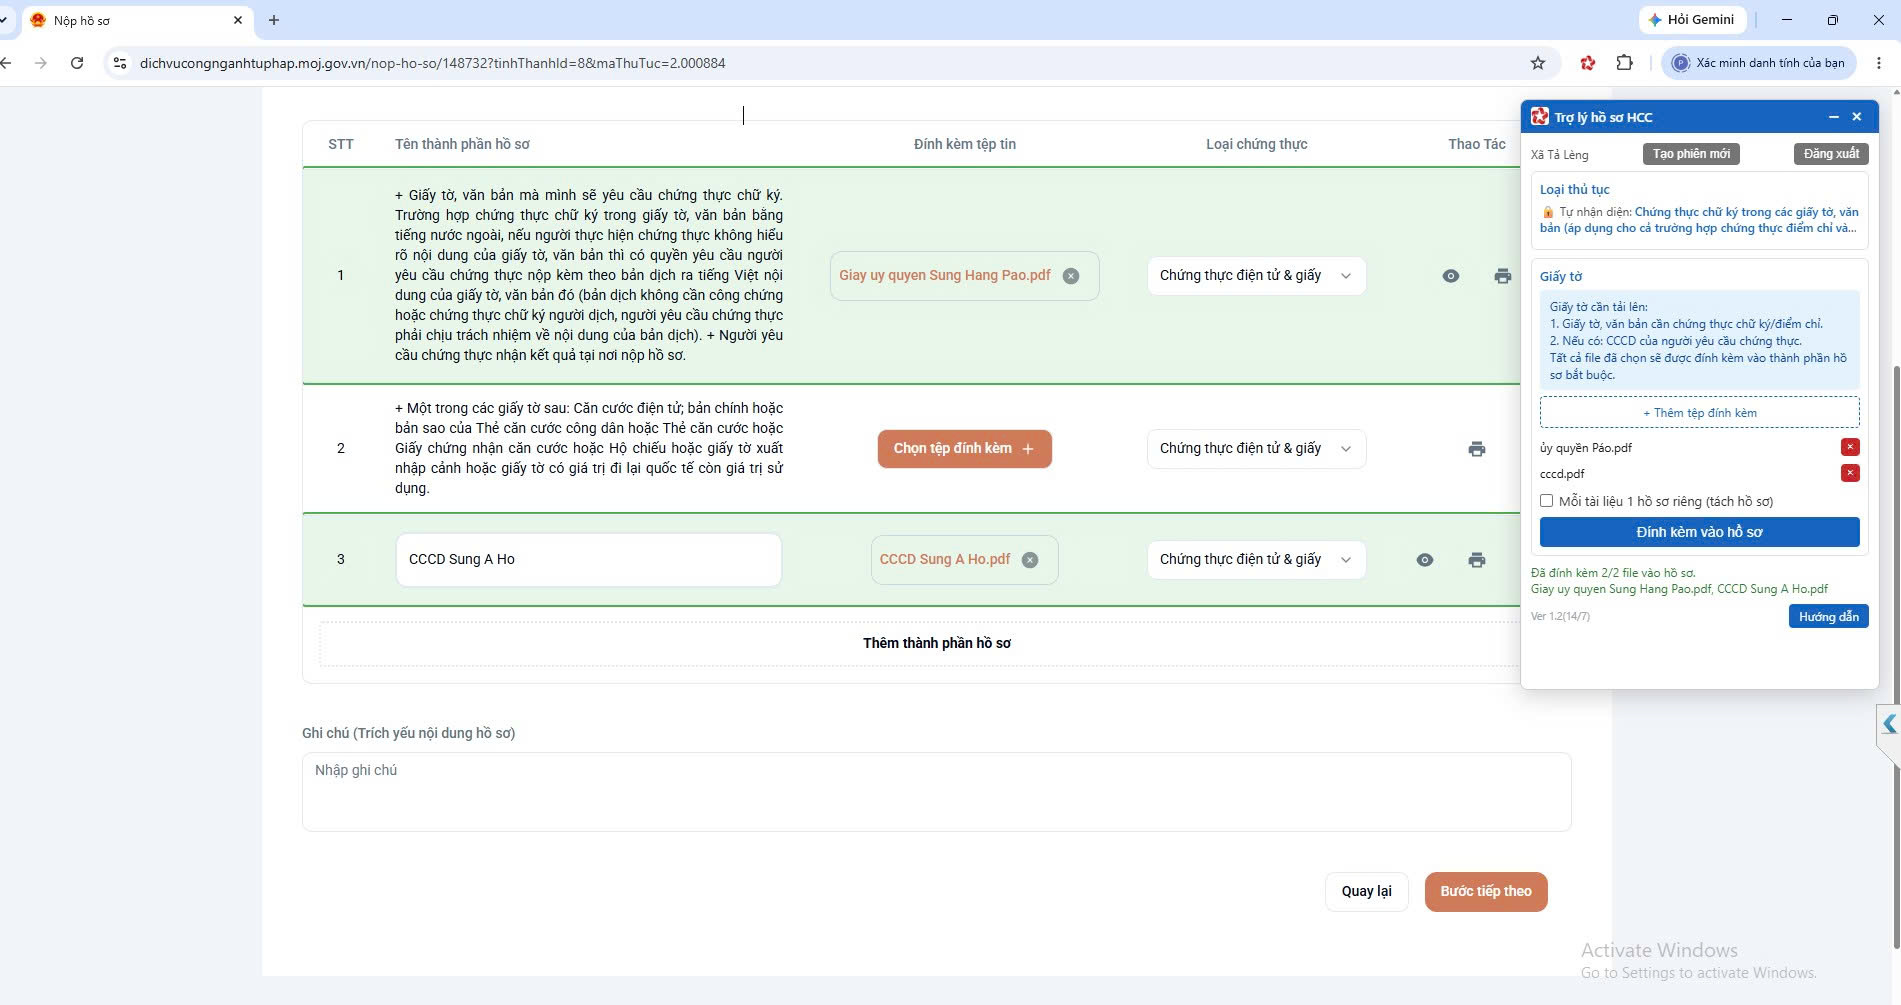Delete ủy quyền Páo.pdf from assistant list
Viewport: 1901px width, 1005px height.
click(x=1850, y=447)
